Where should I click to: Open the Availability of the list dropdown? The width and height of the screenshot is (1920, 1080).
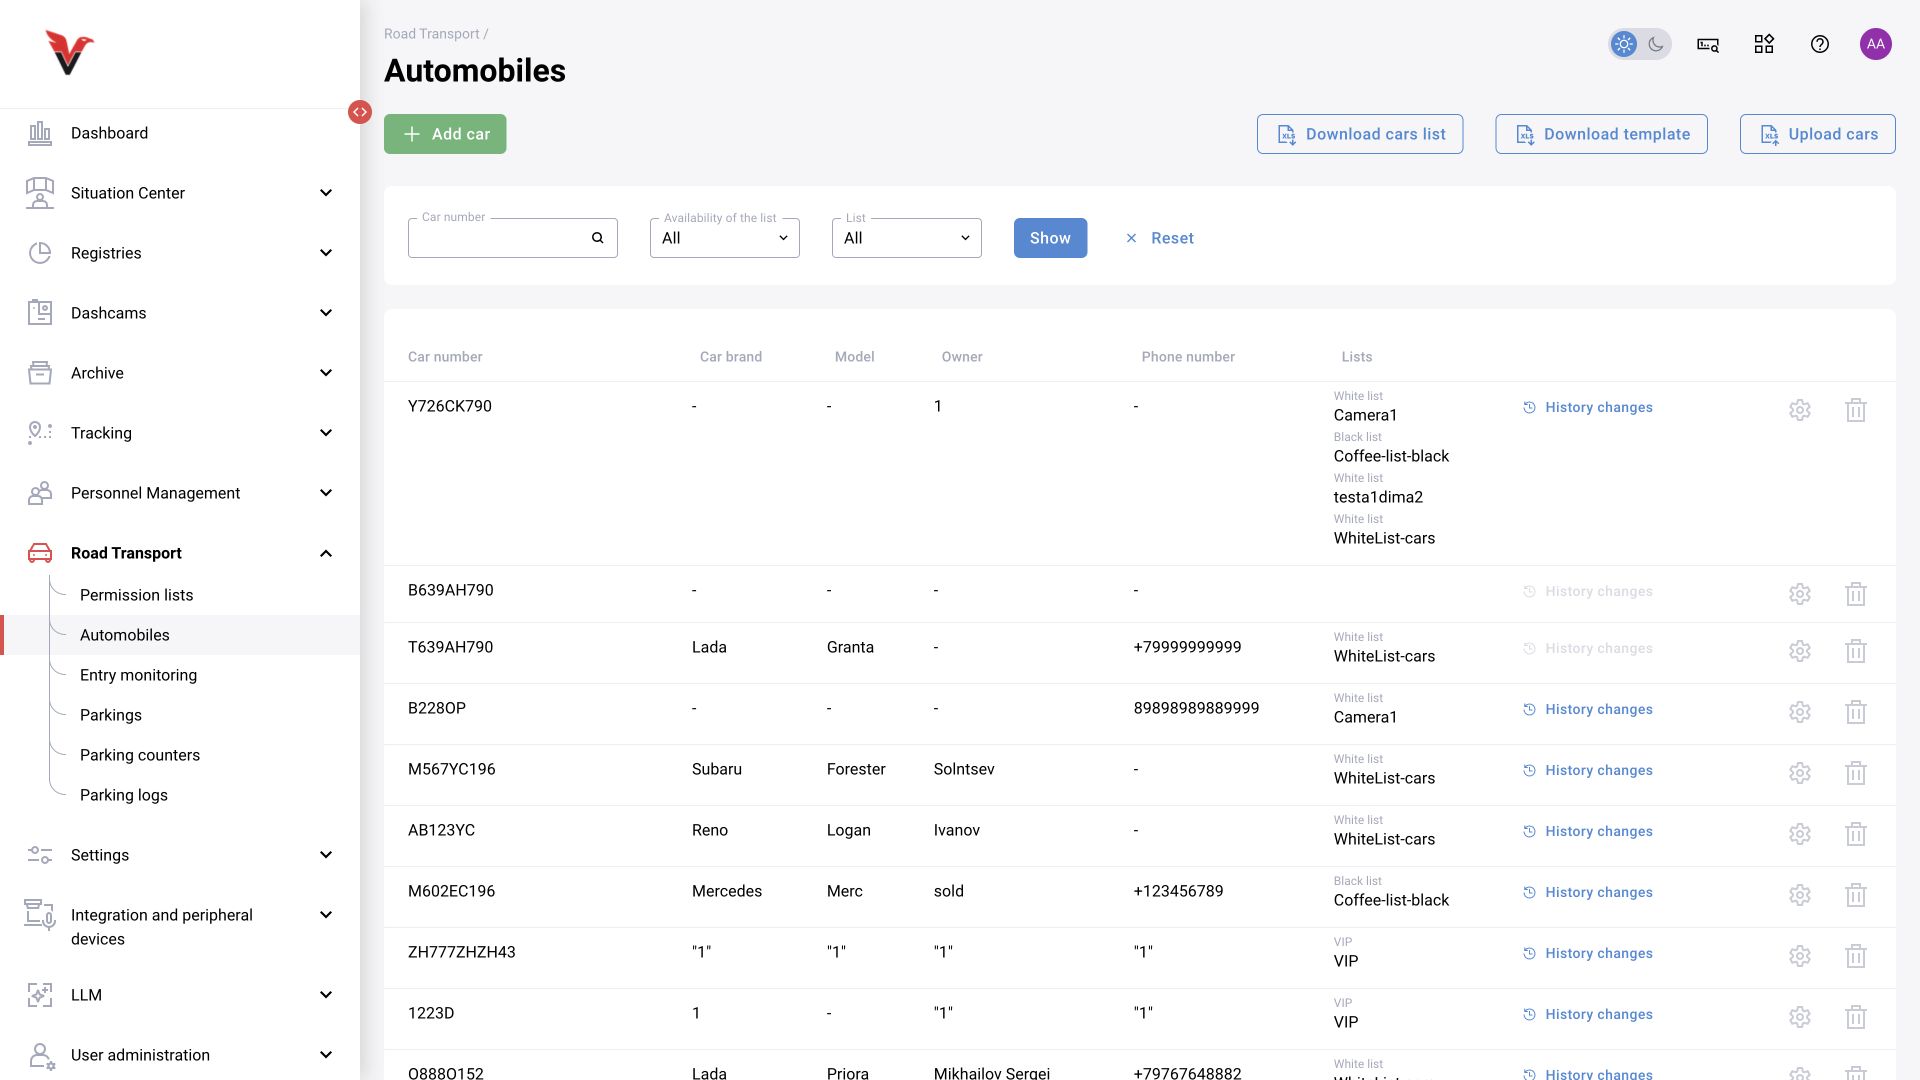(725, 238)
